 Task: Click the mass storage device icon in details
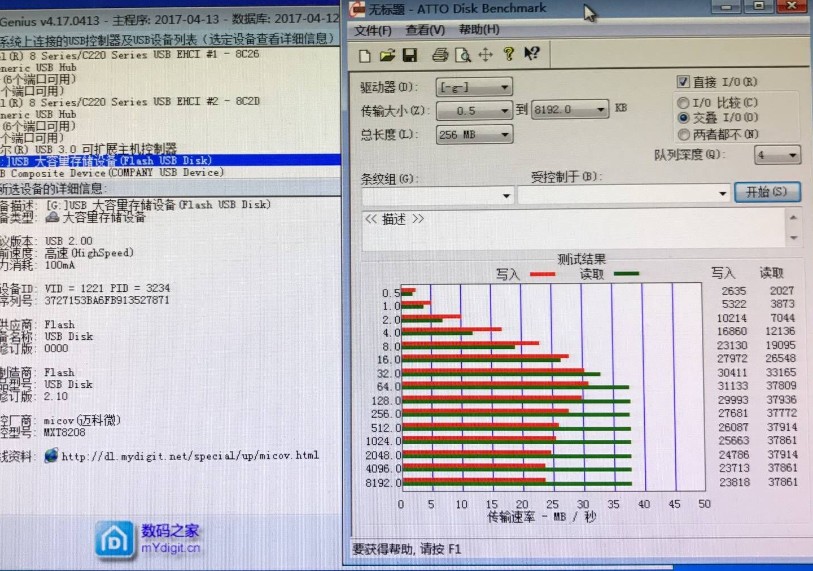pyautogui.click(x=52, y=217)
